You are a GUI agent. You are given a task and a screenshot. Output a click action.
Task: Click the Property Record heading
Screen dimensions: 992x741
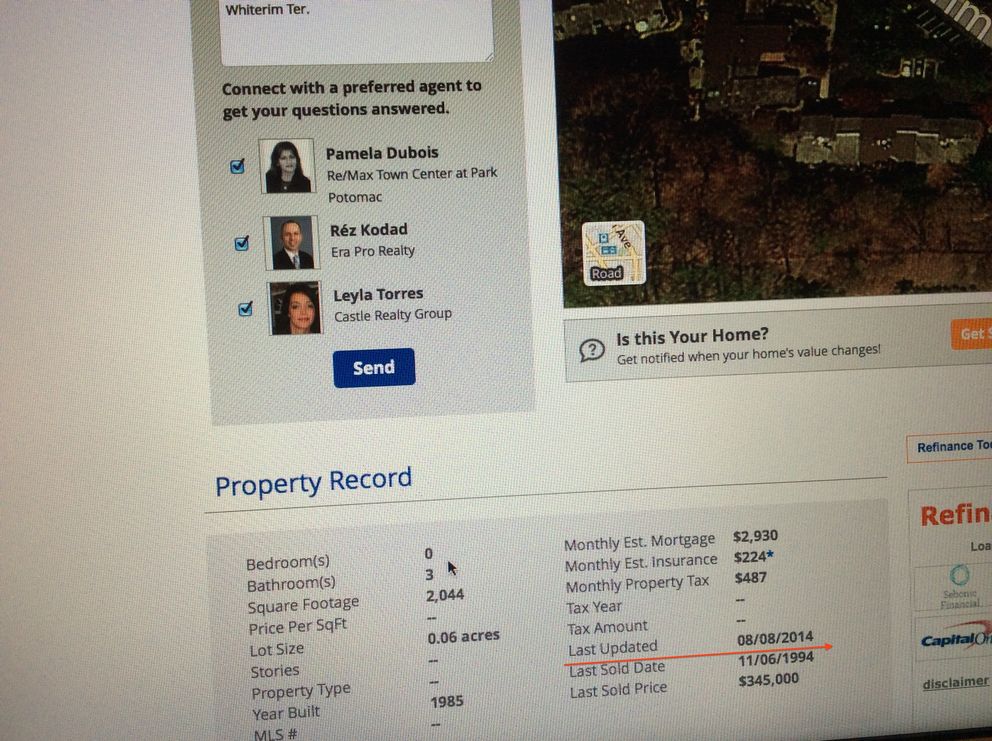click(313, 482)
